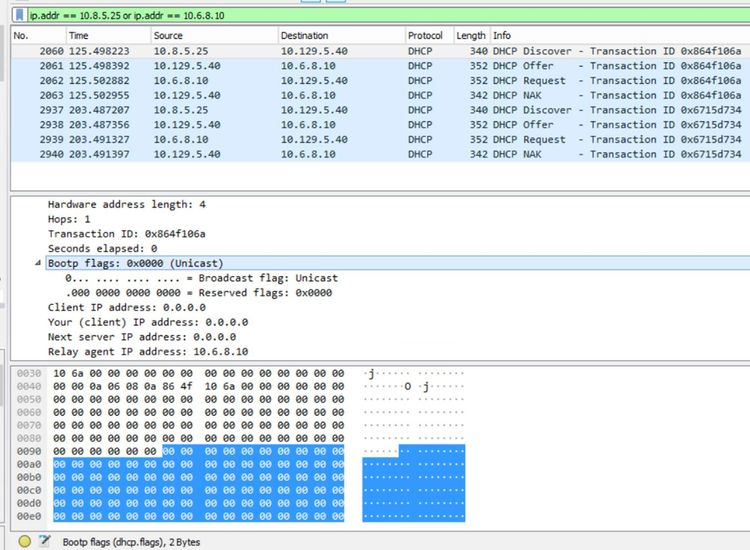Select the Relay agent IP address field
Image resolution: width=750 pixels, height=550 pixels.
pos(148,352)
